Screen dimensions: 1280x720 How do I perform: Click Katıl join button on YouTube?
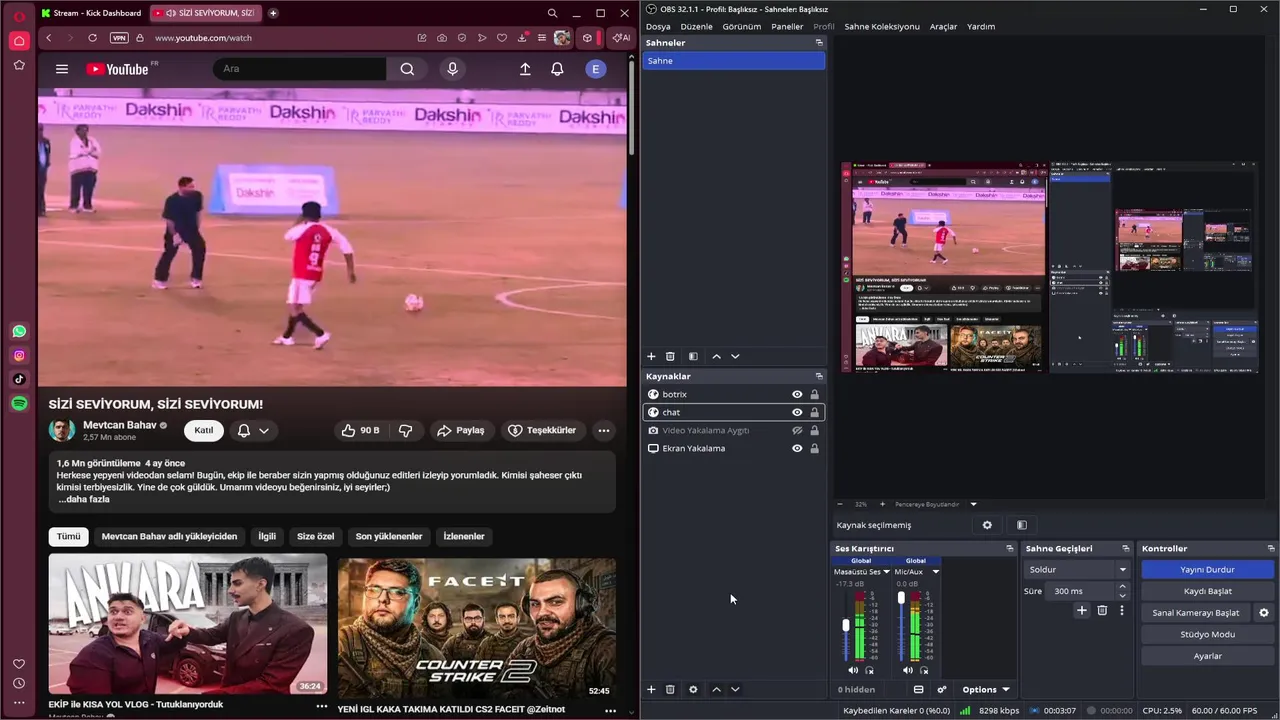coord(204,430)
